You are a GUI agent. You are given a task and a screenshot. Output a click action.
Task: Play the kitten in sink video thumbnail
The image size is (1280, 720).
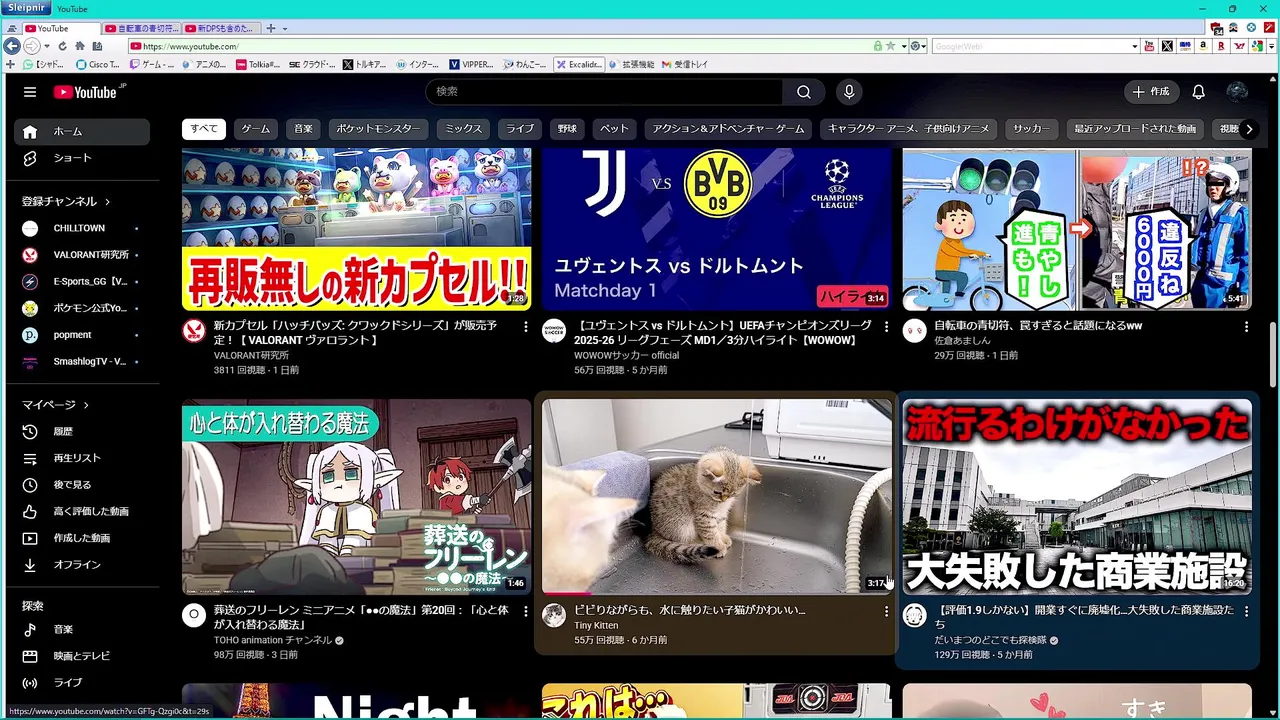[716, 497]
